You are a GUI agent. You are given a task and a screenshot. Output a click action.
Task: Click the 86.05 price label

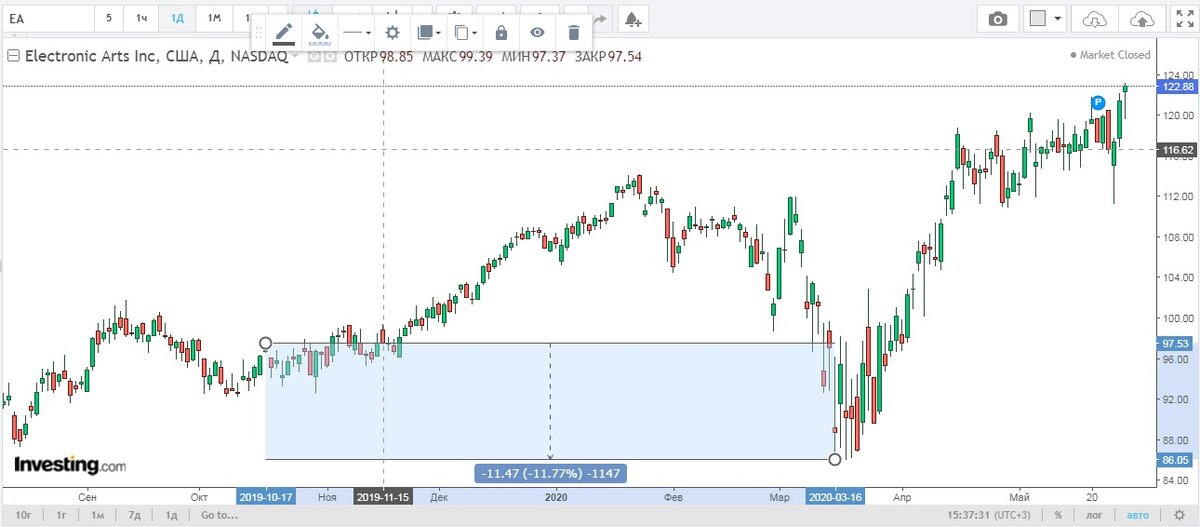pyautogui.click(x=1175, y=460)
